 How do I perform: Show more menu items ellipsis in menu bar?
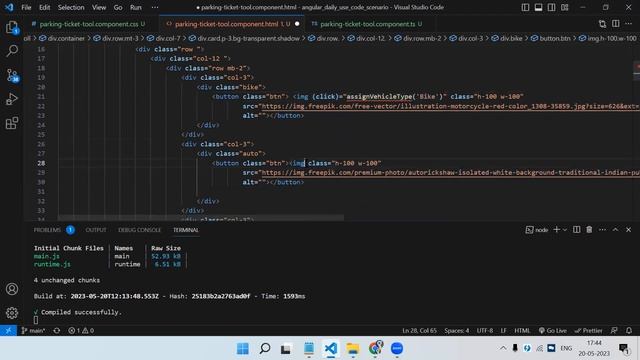[x=155, y=7]
